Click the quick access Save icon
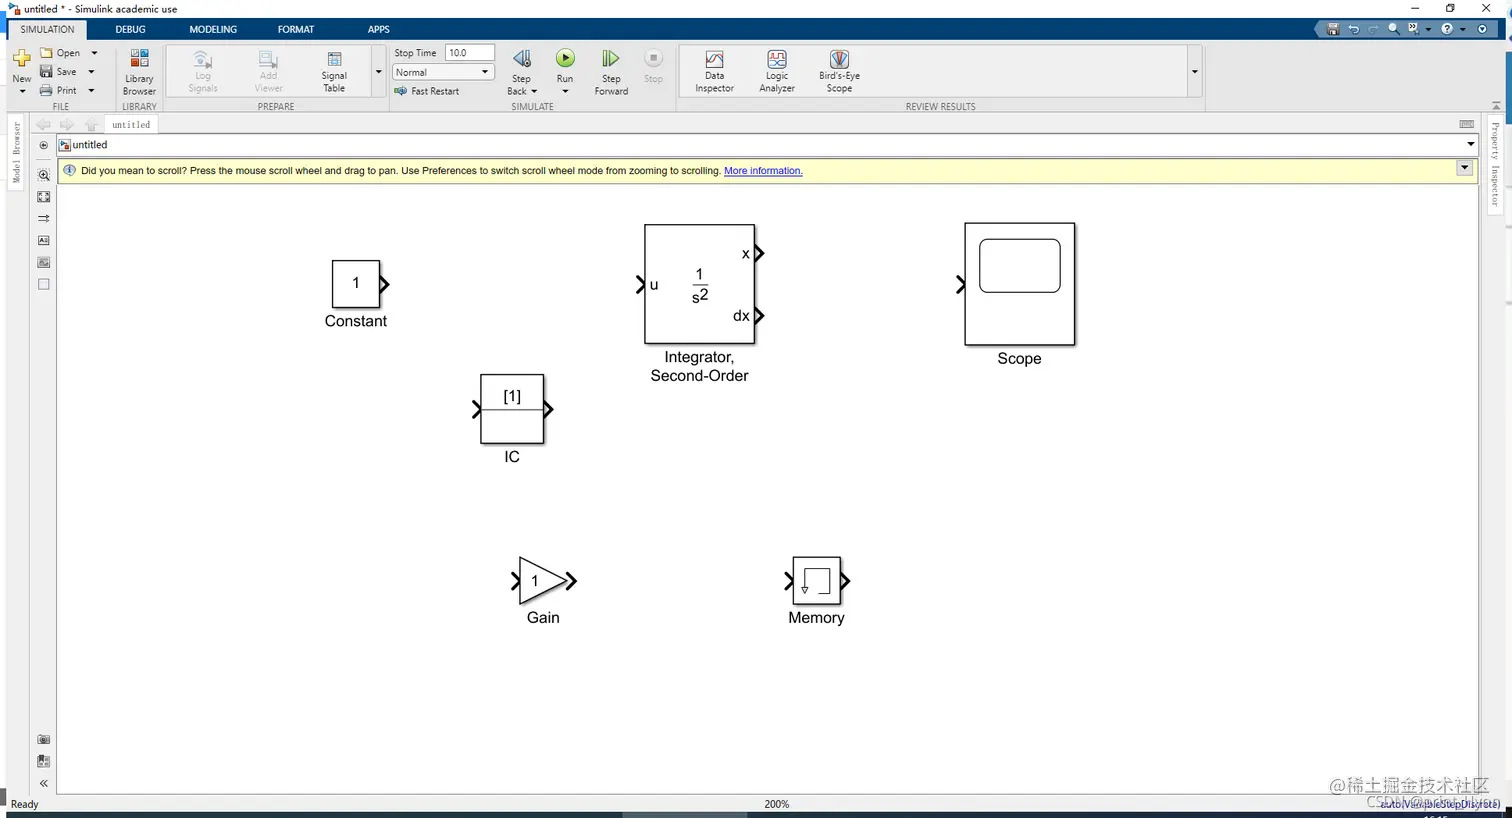1512x818 pixels. click(1332, 29)
